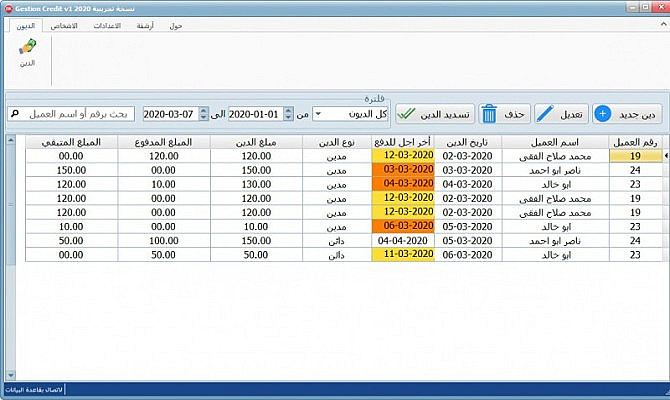Click the الى end date field 2020-03-07
The width and height of the screenshot is (670, 400).
coord(170,114)
